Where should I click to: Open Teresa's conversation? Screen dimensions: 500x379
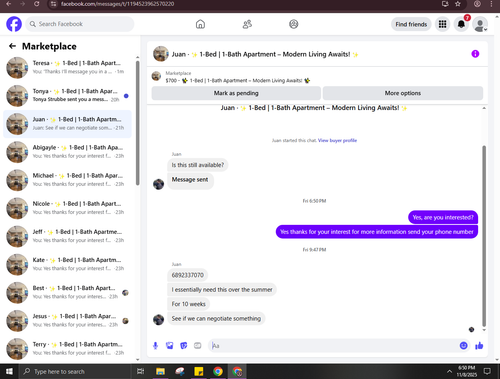[x=67, y=68]
